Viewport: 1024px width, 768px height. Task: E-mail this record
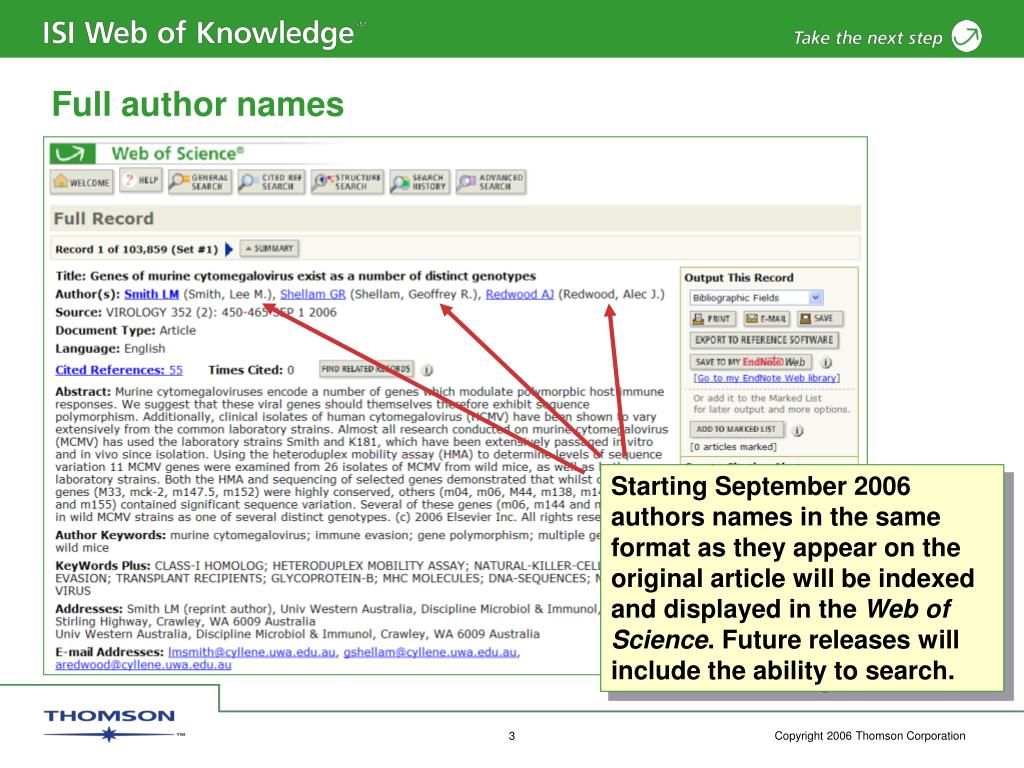click(767, 319)
